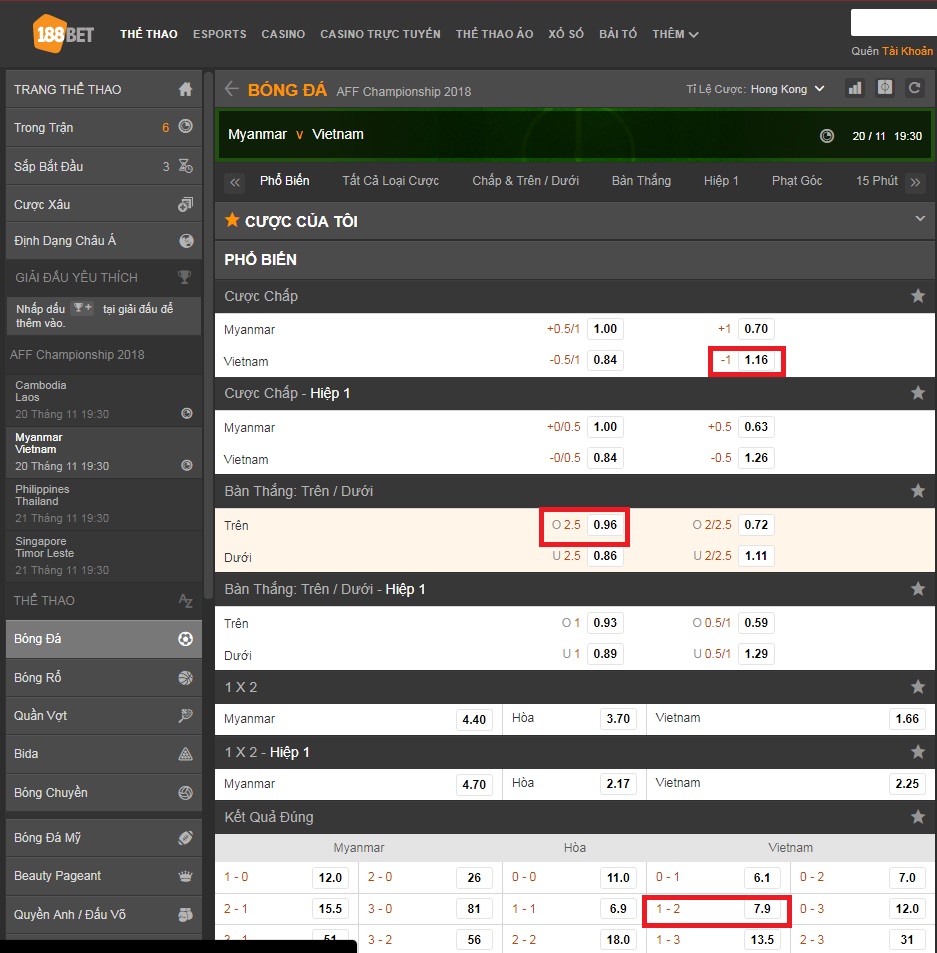This screenshot has height=953, width=937.
Task: Open Philippines Thailand match in sidebar
Action: [104, 503]
